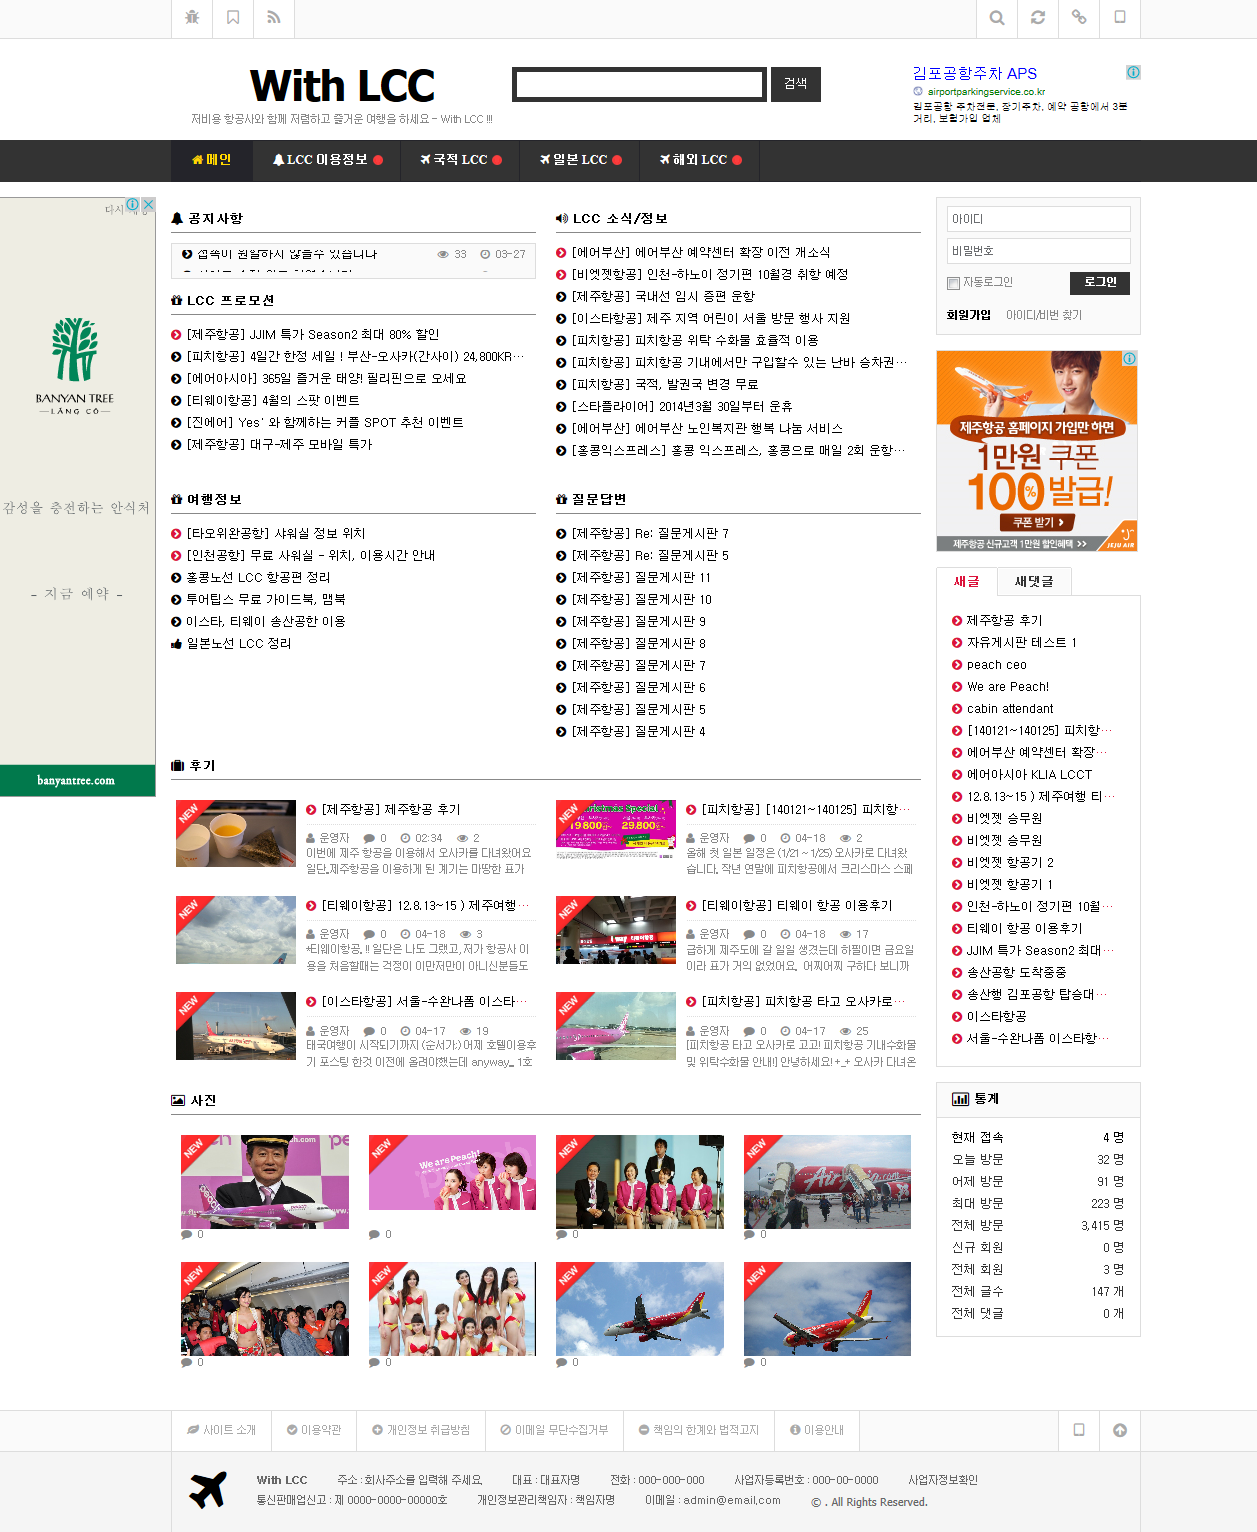Enable the 자동로그인 checkbox
This screenshot has width=1257, height=1532.
pos(954,283)
